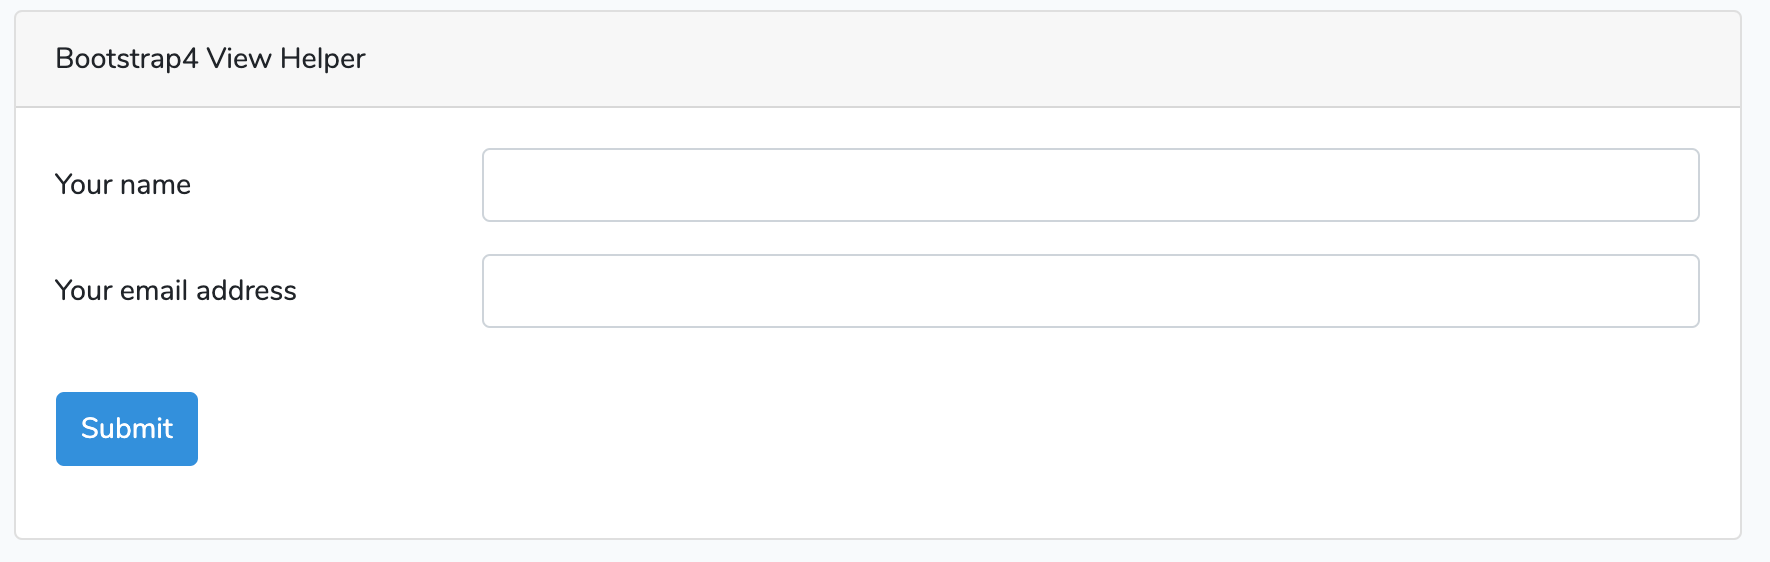The image size is (1770, 562).
Task: Focus the Your name text field
Action: click(x=1091, y=185)
